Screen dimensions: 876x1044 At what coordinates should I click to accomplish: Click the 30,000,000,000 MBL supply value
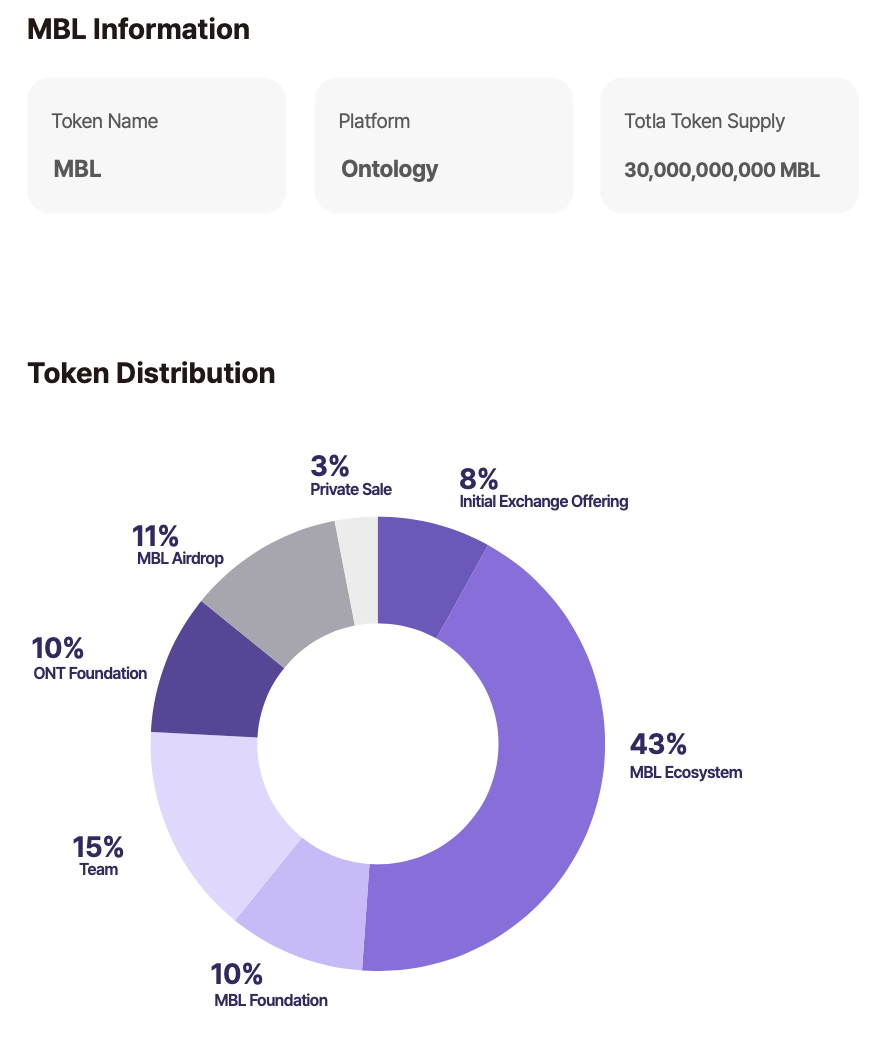[x=722, y=170]
